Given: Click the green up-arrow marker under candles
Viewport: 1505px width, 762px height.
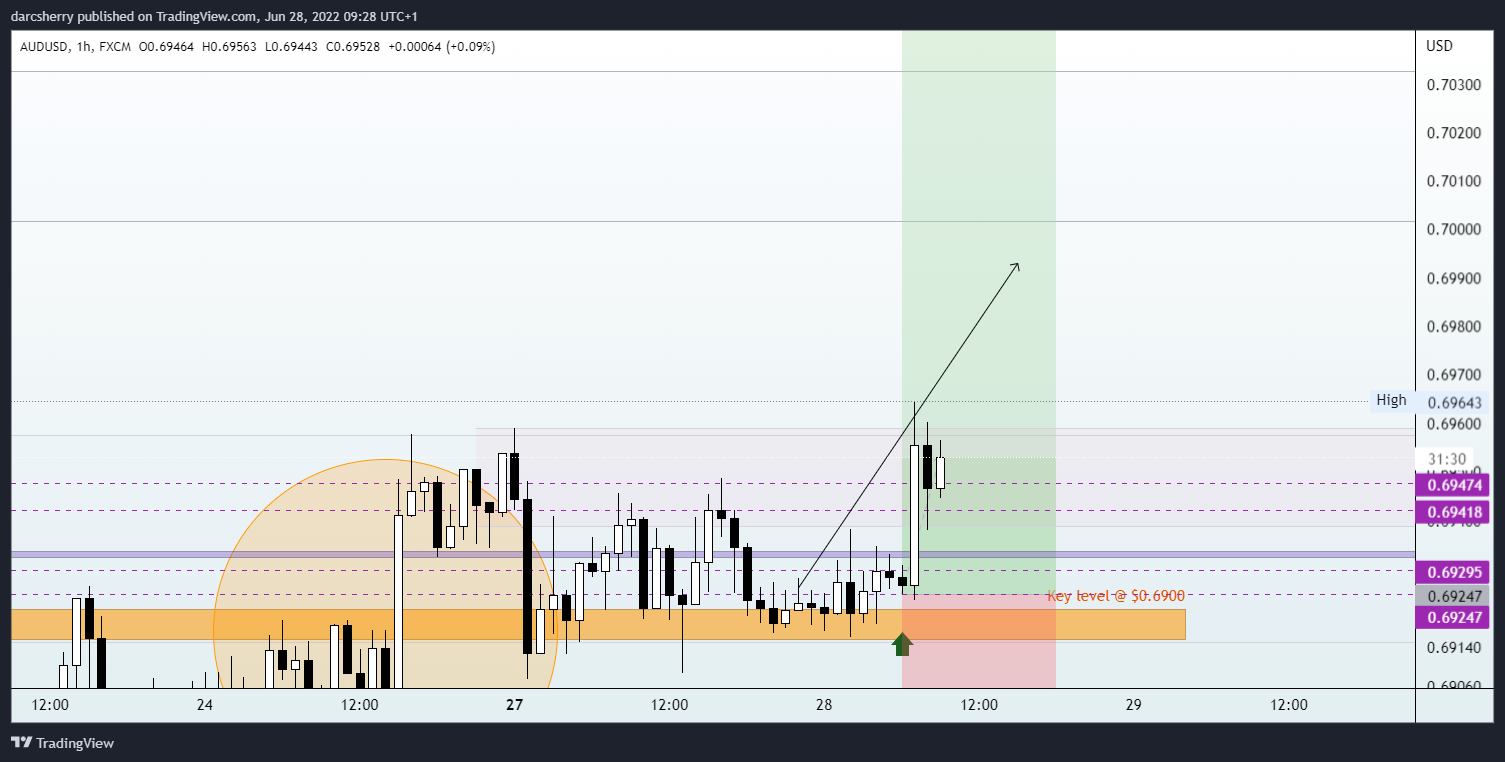Looking at the screenshot, I should point(903,645).
